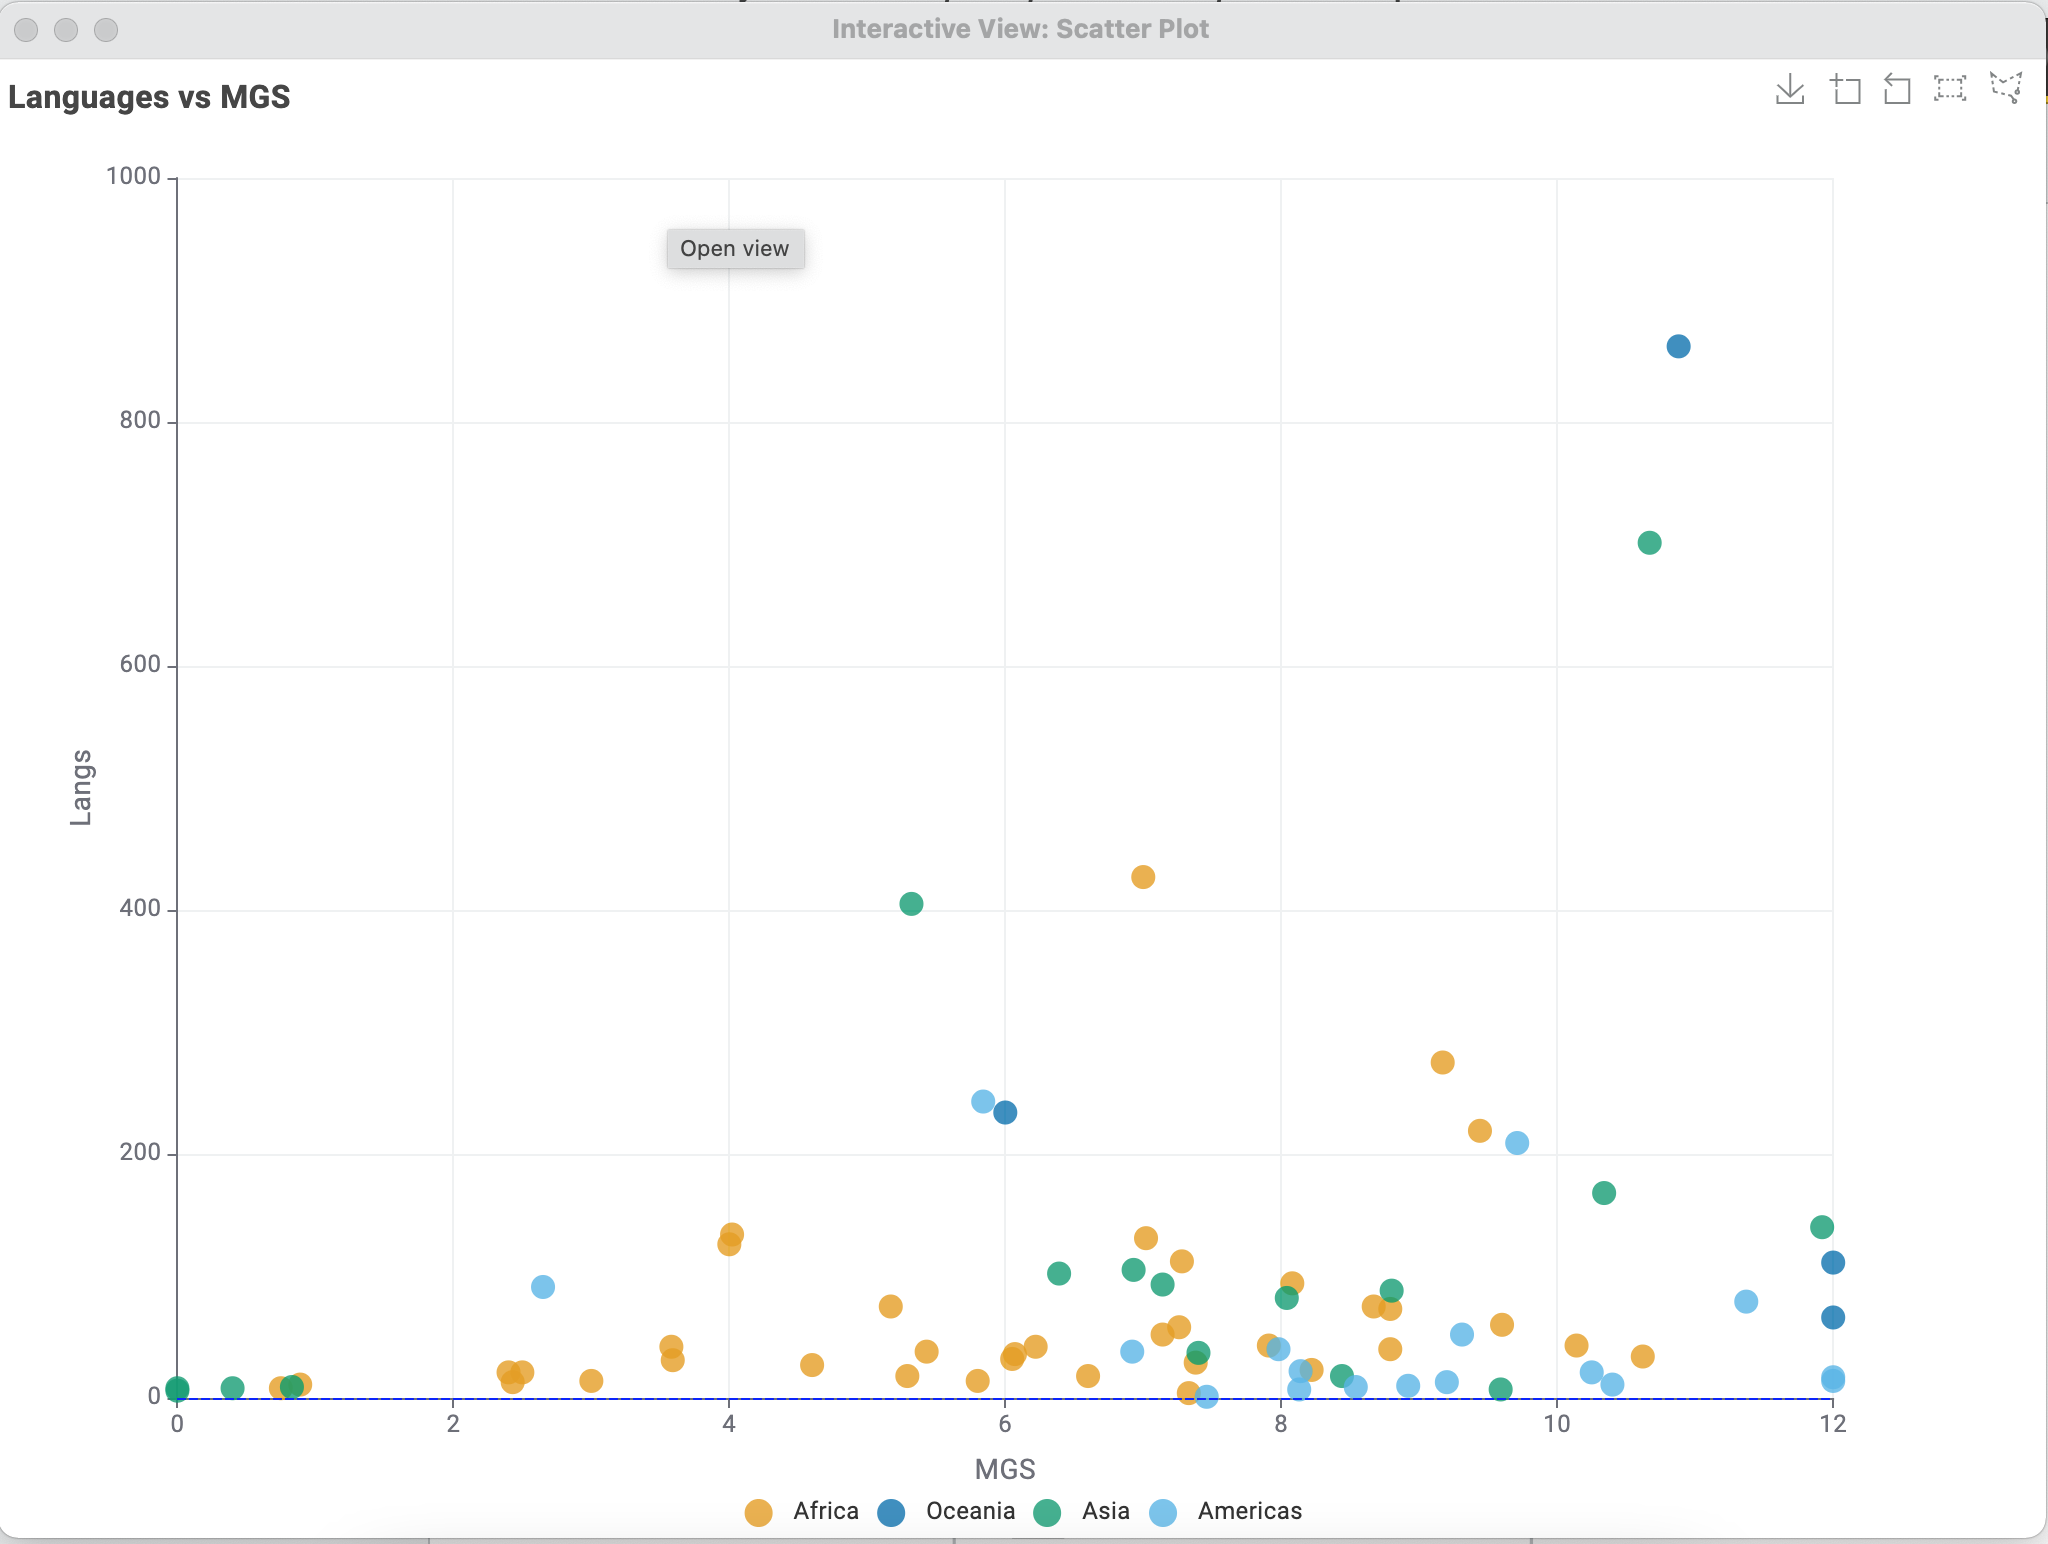Select the Americas point near 243 Langs
Viewport: 2048px width, 1544px height.
pos(983,1101)
